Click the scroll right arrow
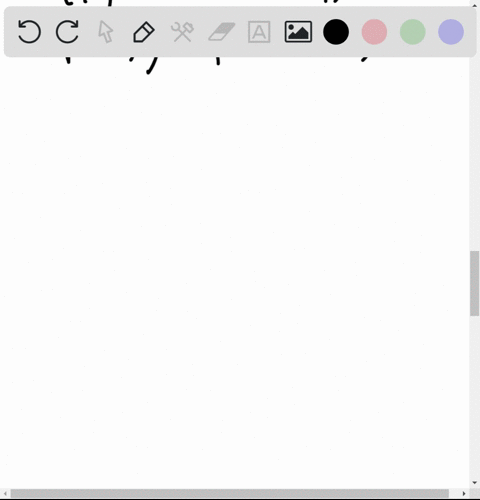Screen dimensions: 480x500 click(x=464, y=493)
